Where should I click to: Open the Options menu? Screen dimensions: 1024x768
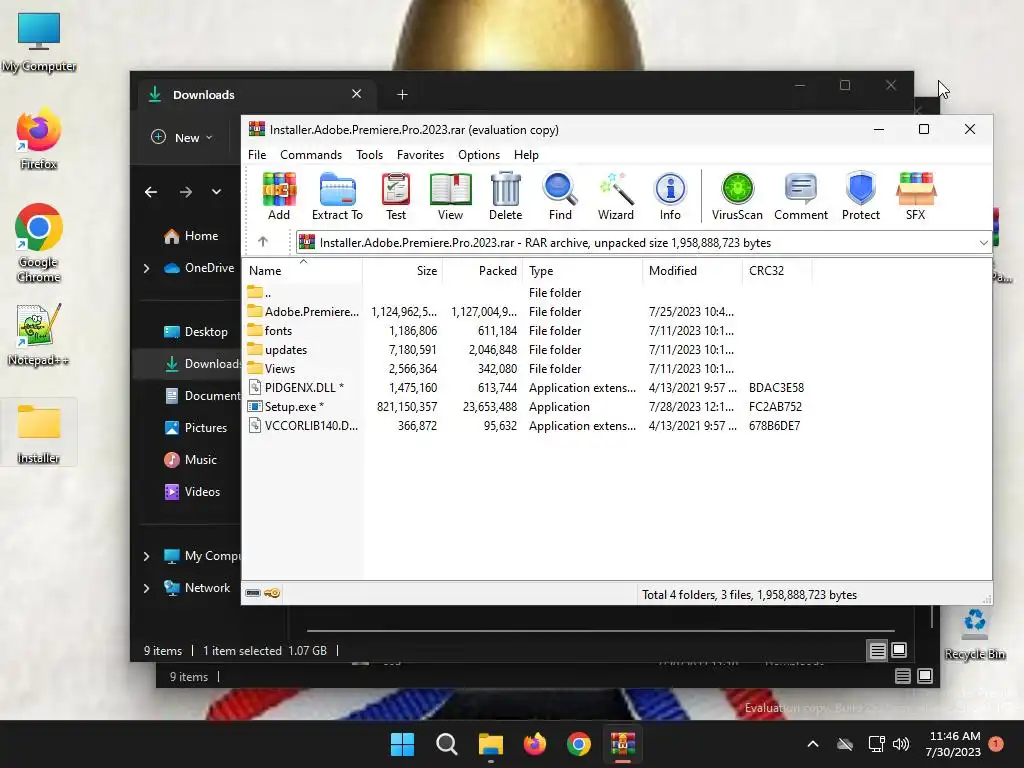point(479,155)
